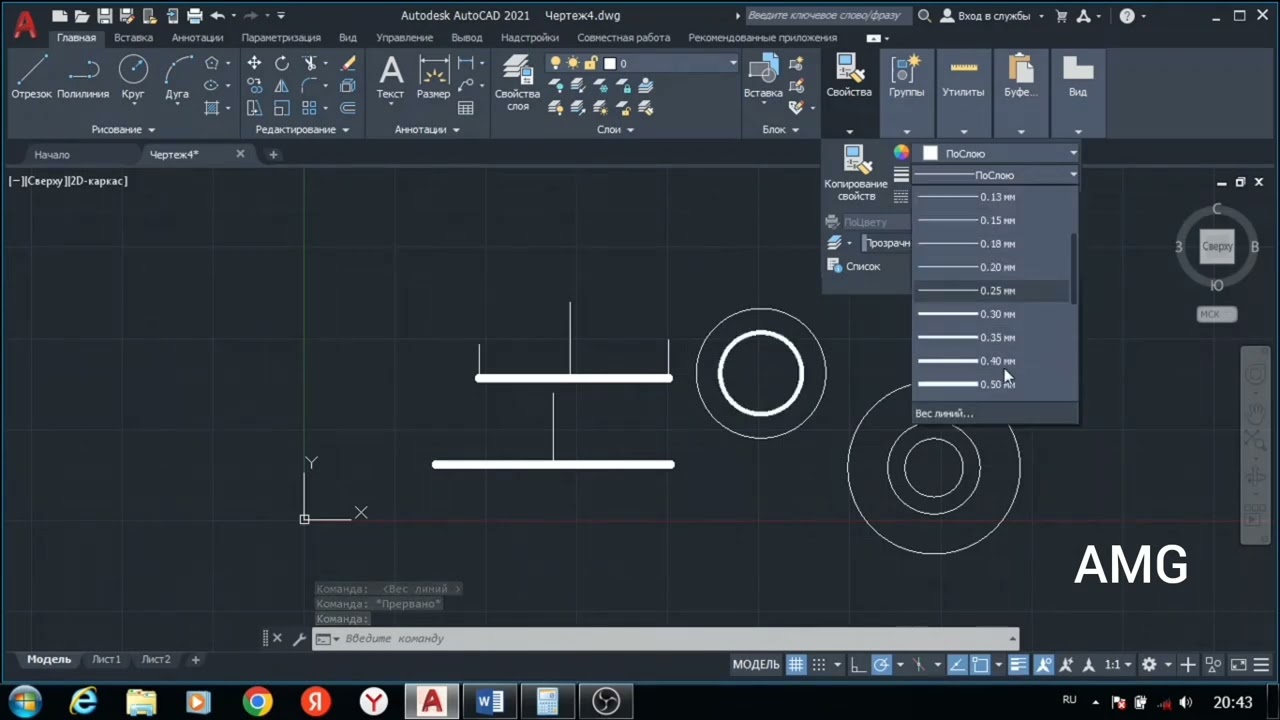Open Свойства слоя layer properties
The height and width of the screenshot is (720, 1280).
point(517,82)
